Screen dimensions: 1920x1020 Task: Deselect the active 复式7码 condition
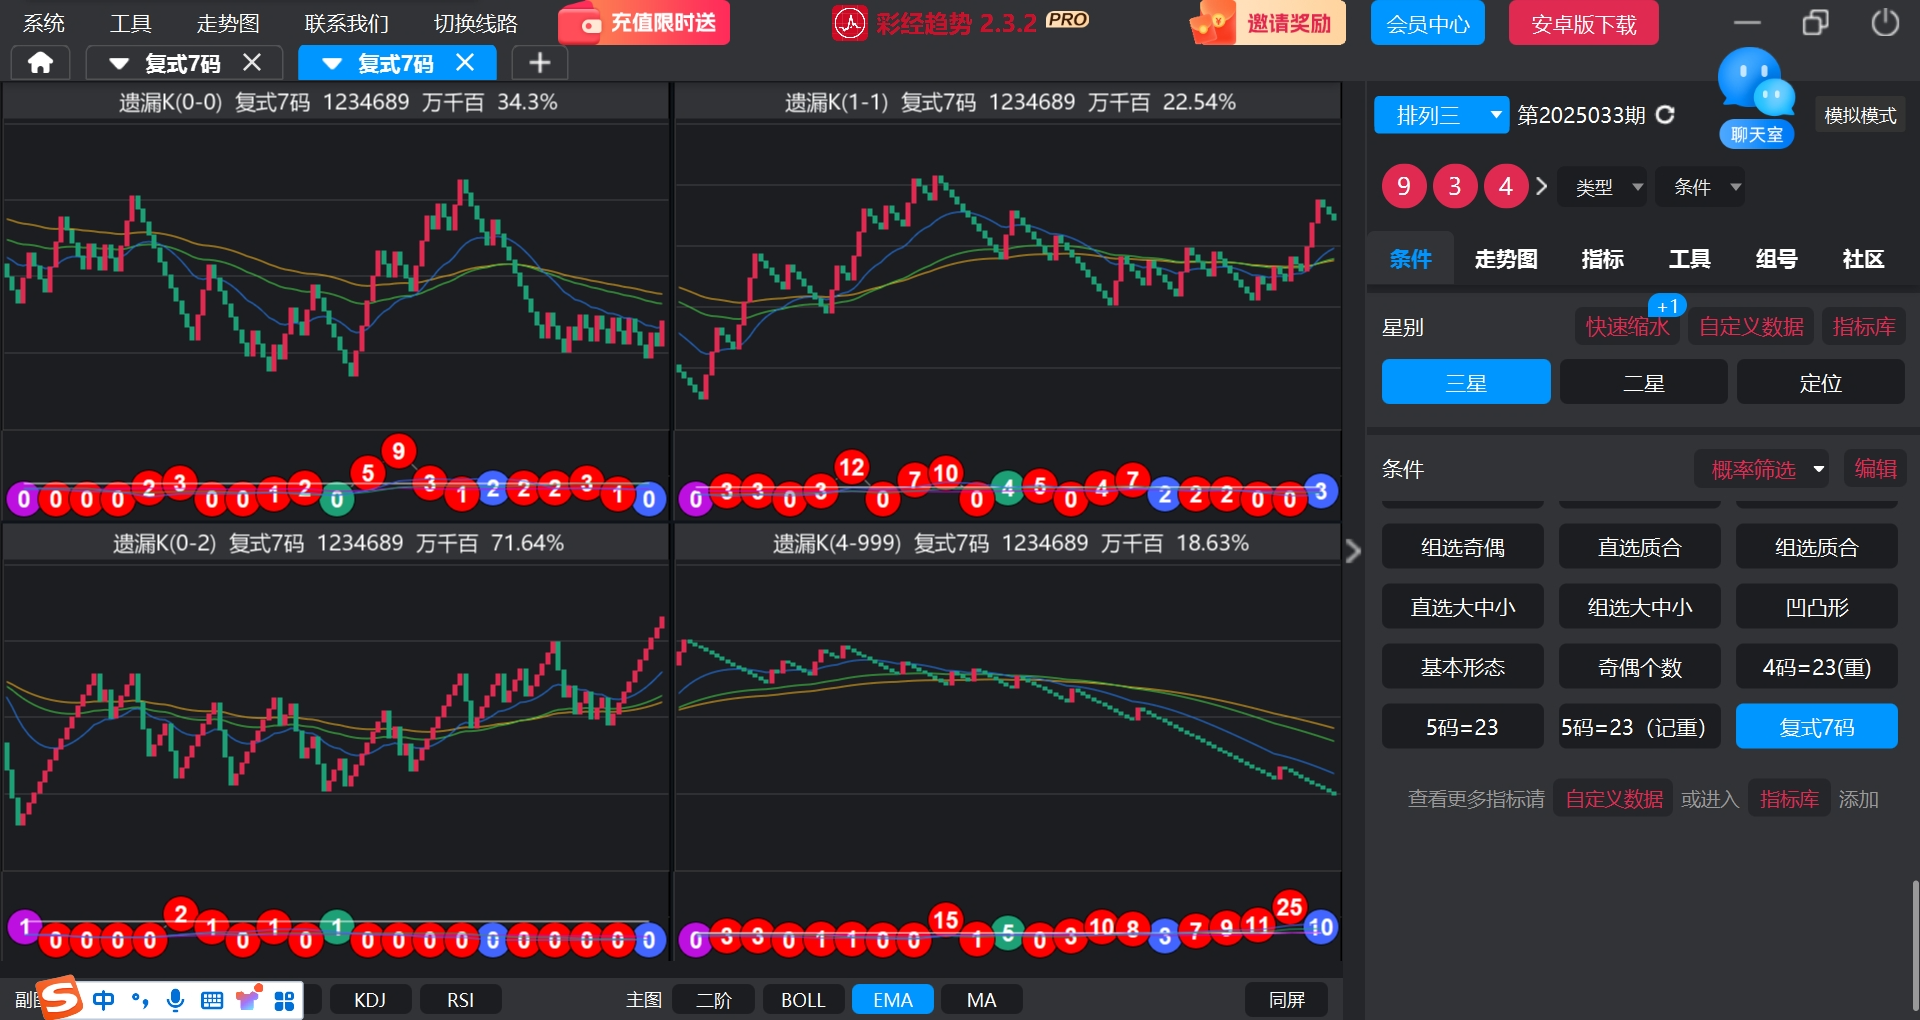[x=1817, y=727]
